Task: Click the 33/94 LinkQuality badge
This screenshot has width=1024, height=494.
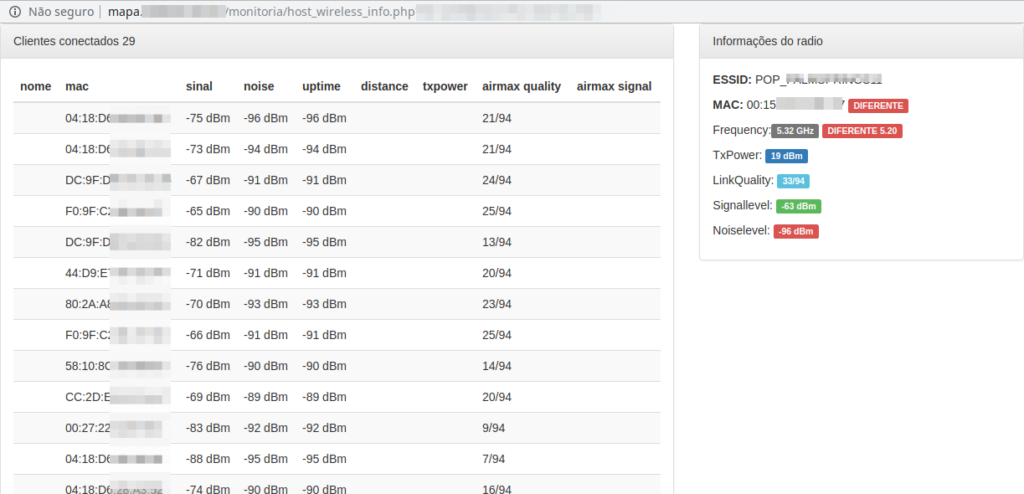Action: tap(794, 181)
